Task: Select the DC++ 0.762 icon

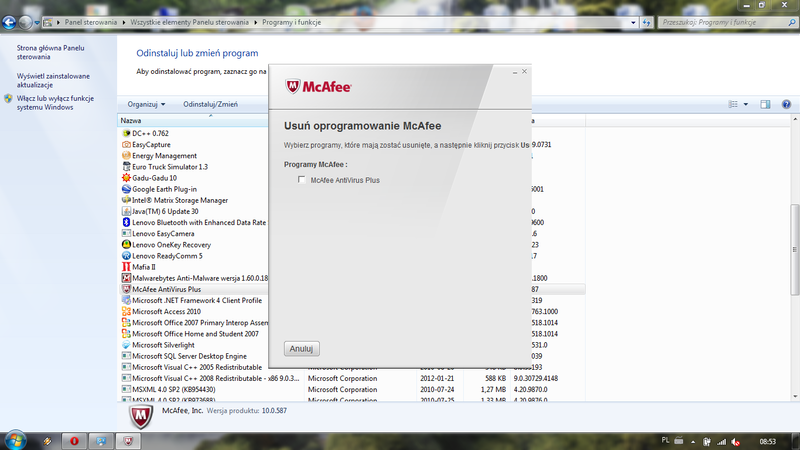Action: (126, 133)
